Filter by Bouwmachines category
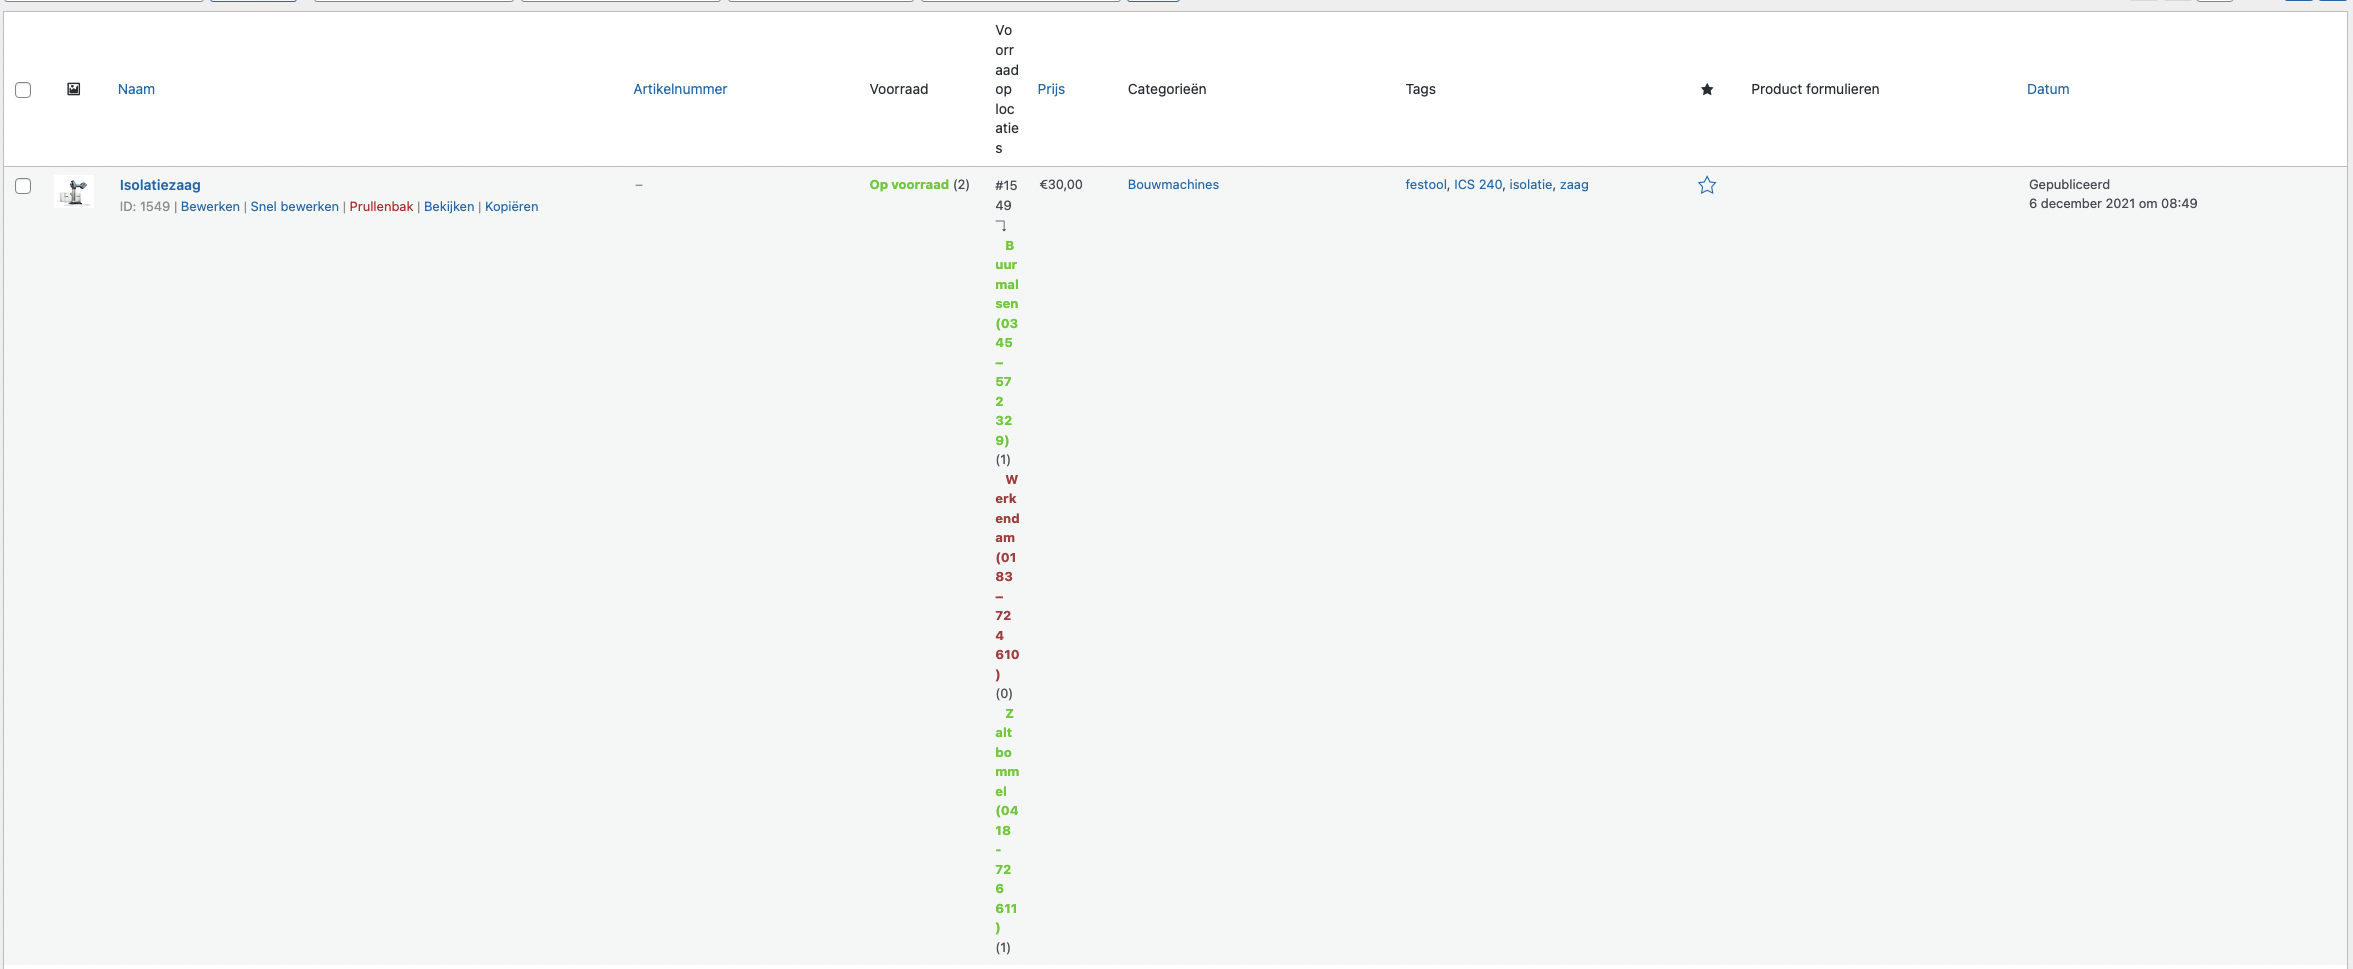Image resolution: width=2353 pixels, height=969 pixels. click(x=1173, y=185)
